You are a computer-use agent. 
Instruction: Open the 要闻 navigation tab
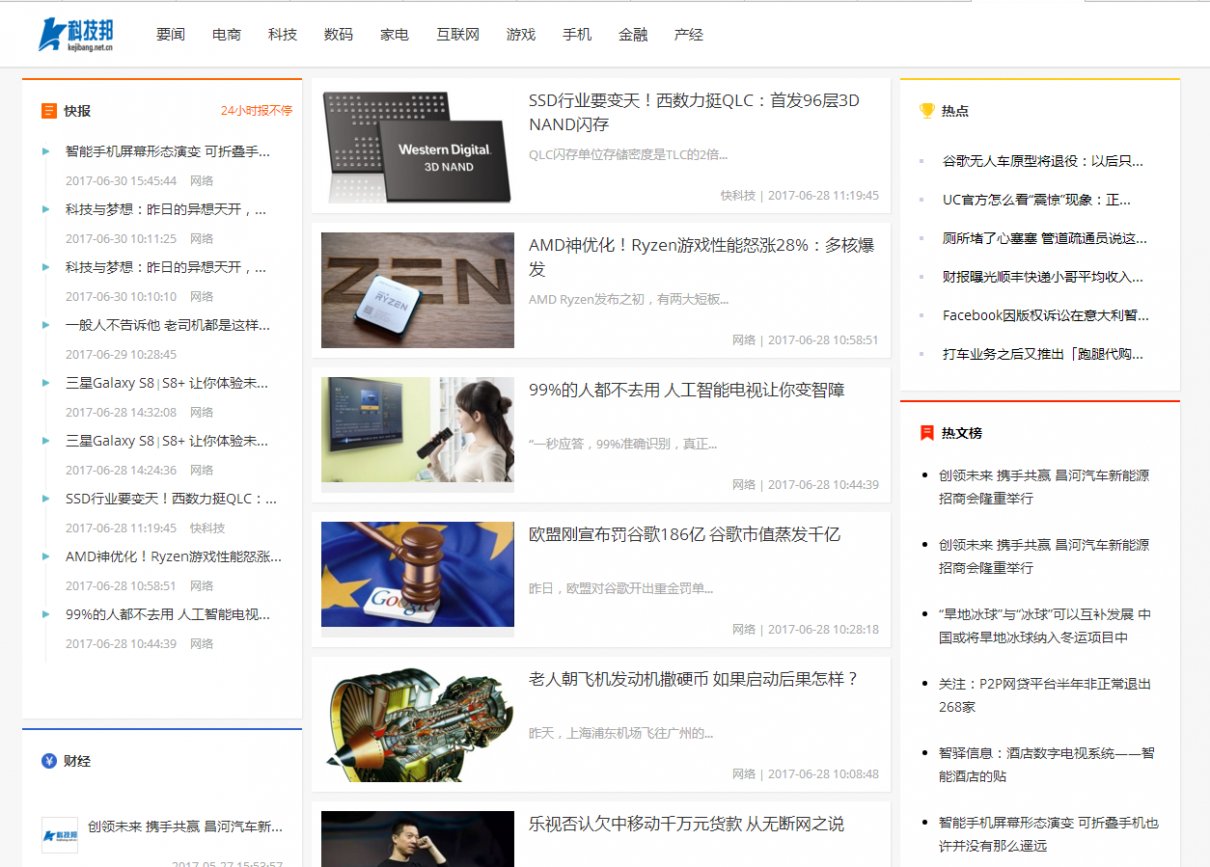(x=171, y=34)
